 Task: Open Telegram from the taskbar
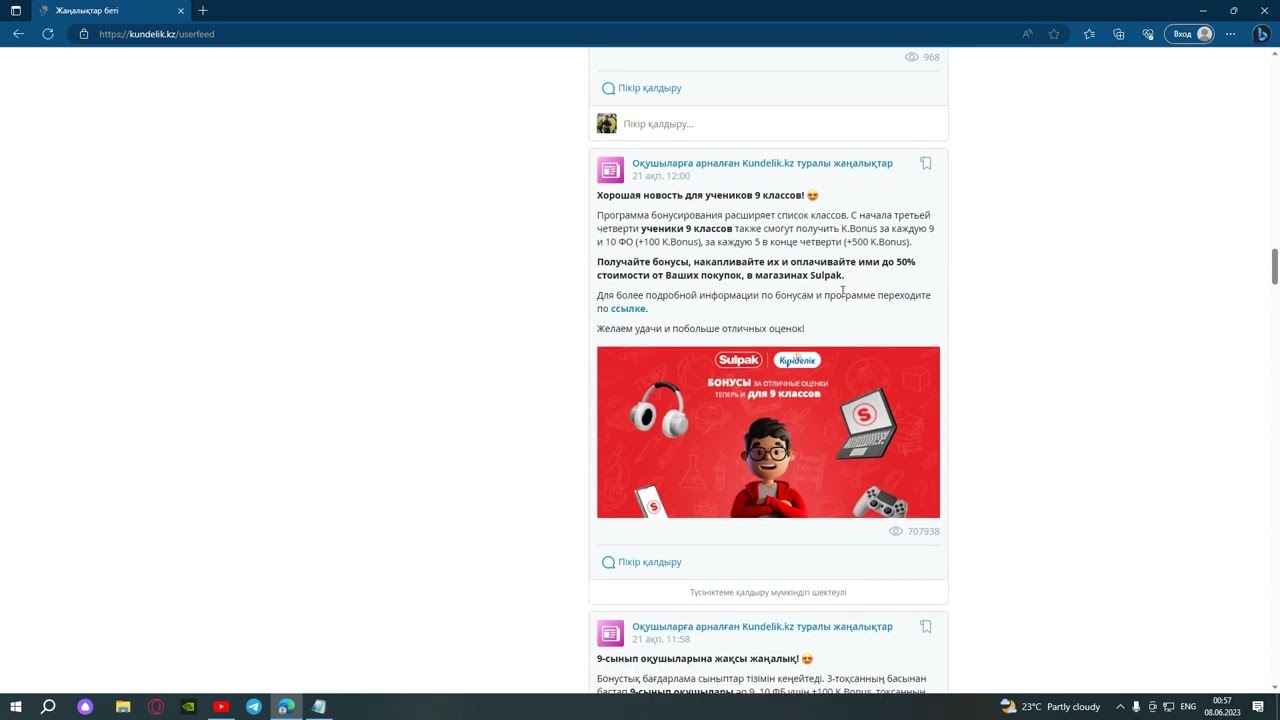pyautogui.click(x=254, y=707)
